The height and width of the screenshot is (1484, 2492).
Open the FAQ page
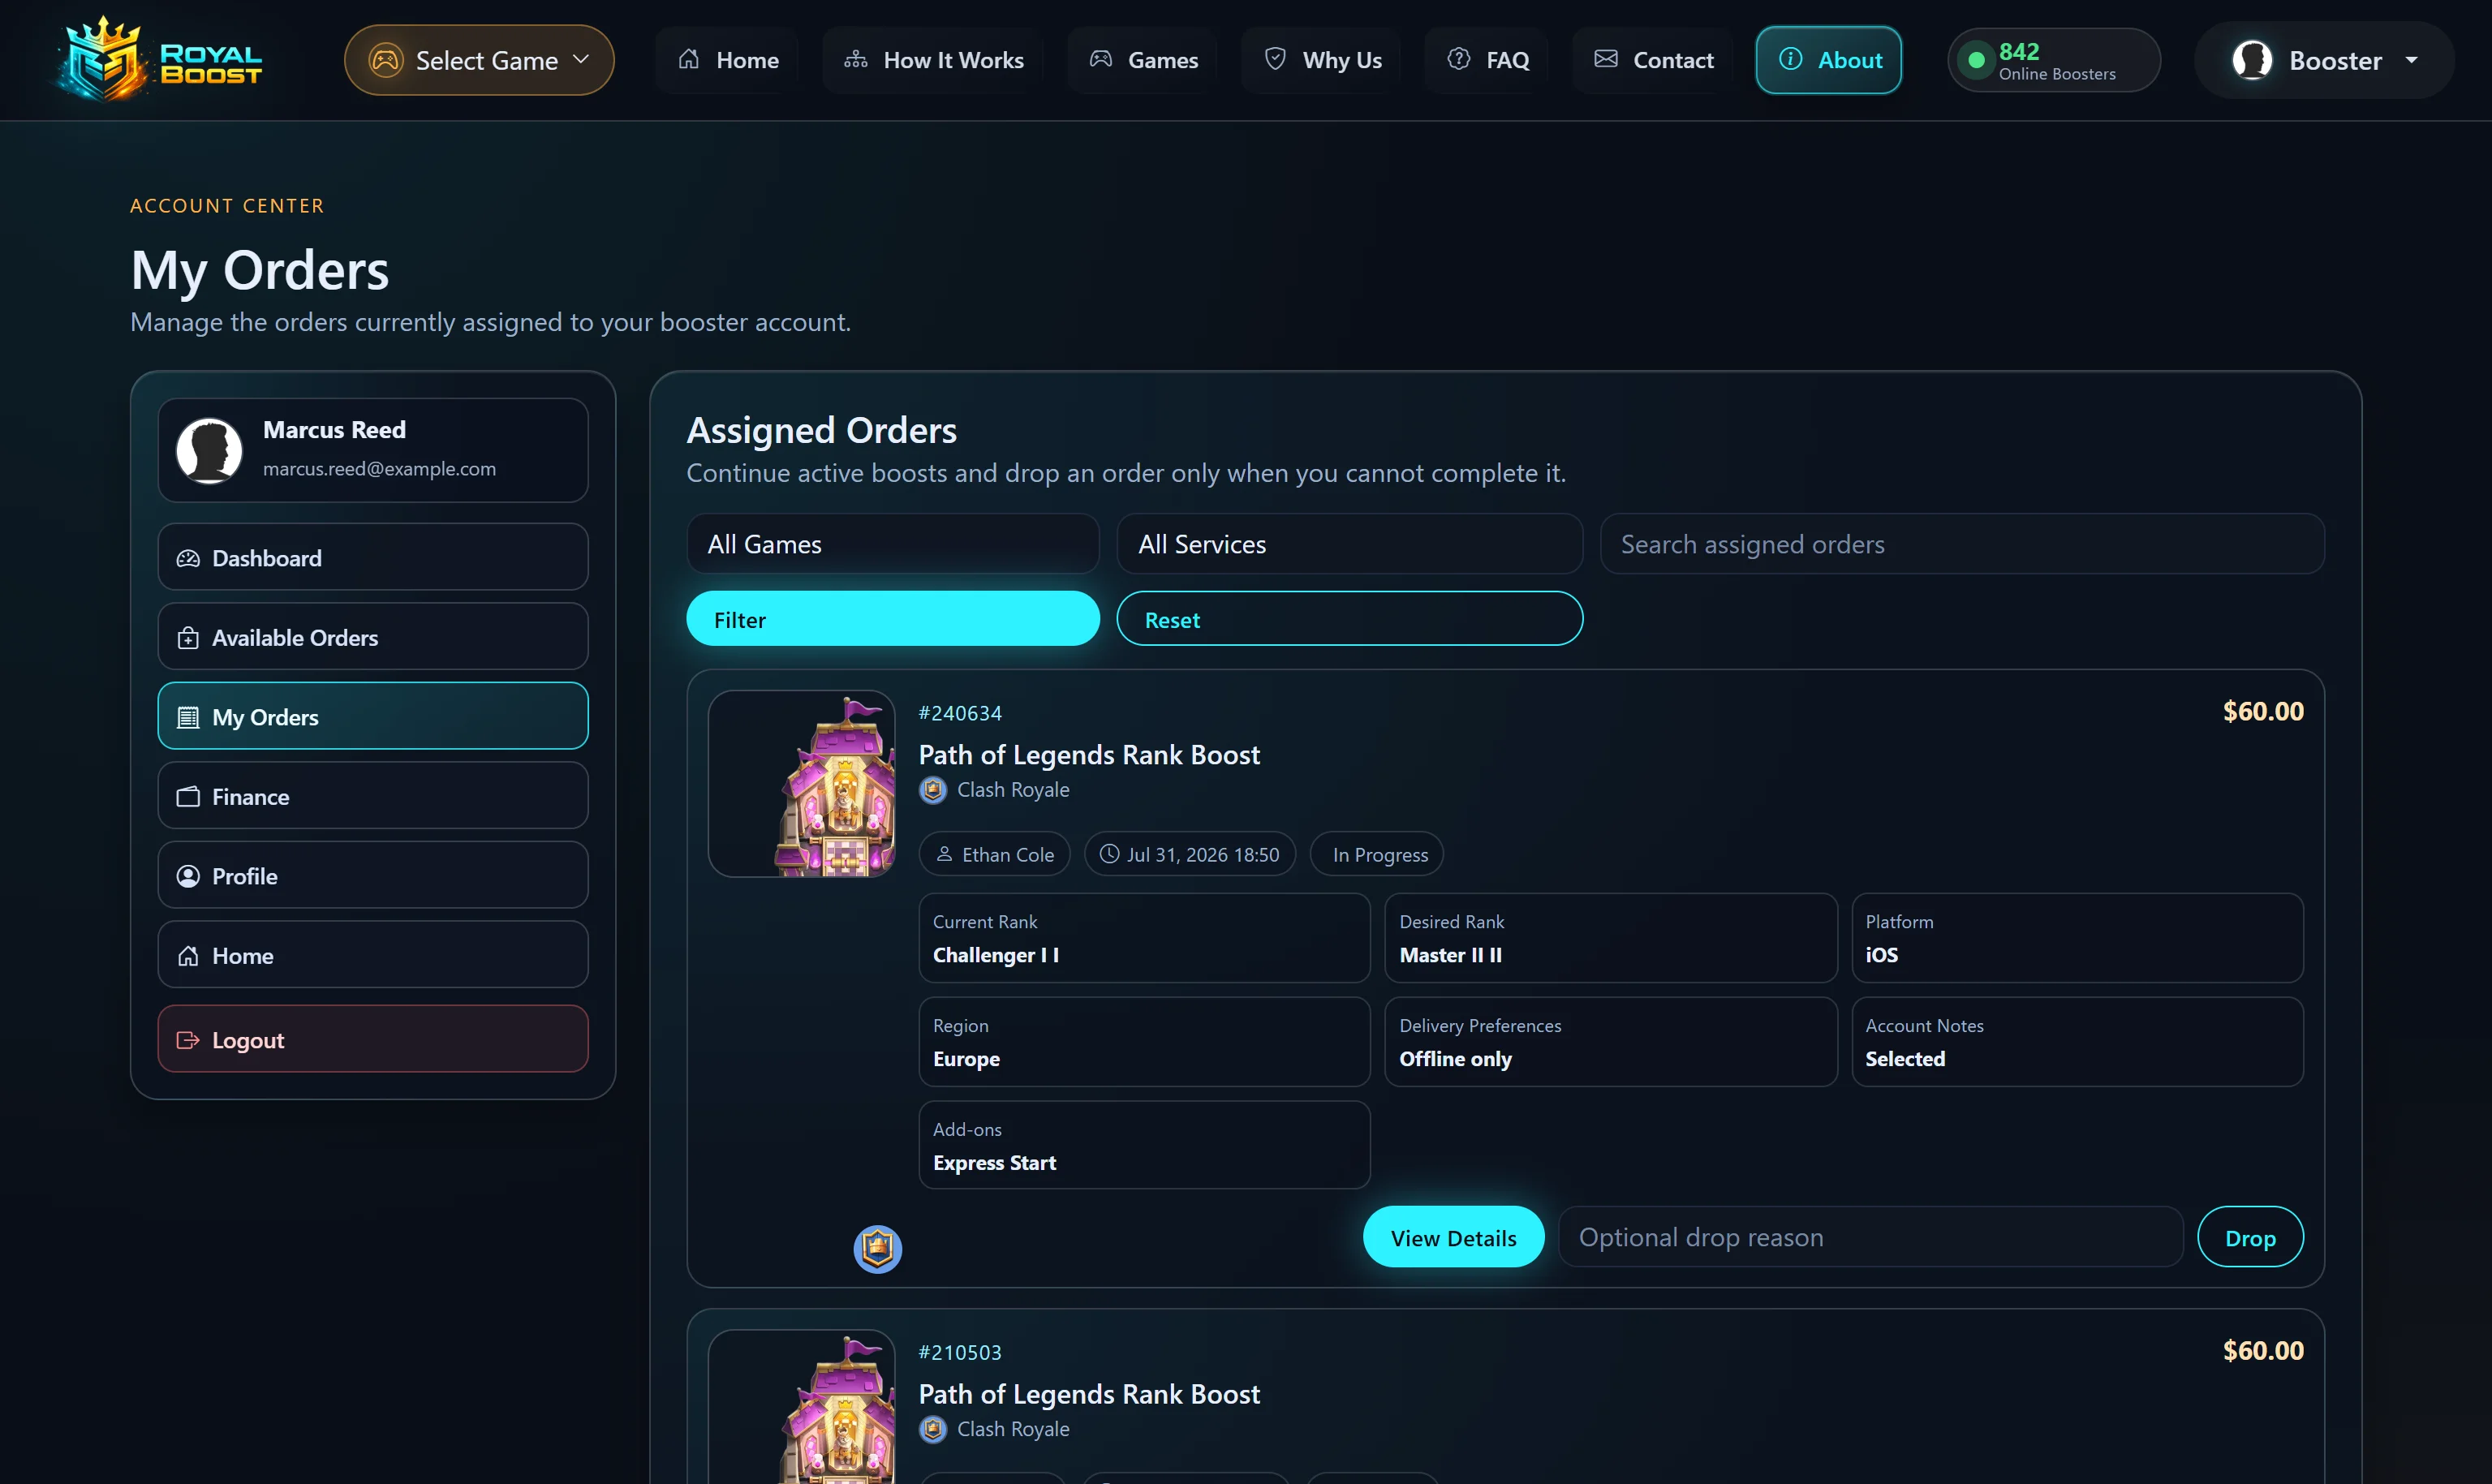click(1488, 60)
